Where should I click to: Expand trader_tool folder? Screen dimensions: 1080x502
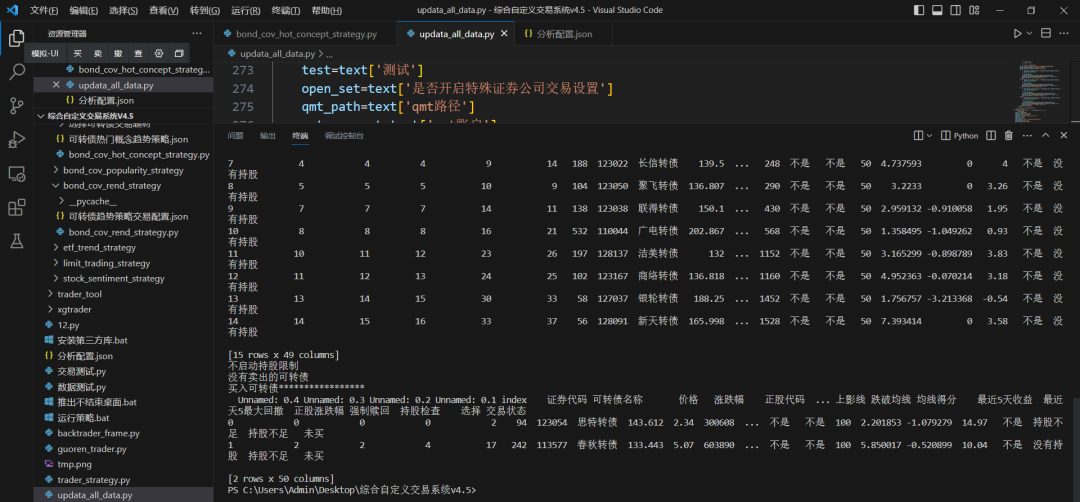[x=74, y=294]
